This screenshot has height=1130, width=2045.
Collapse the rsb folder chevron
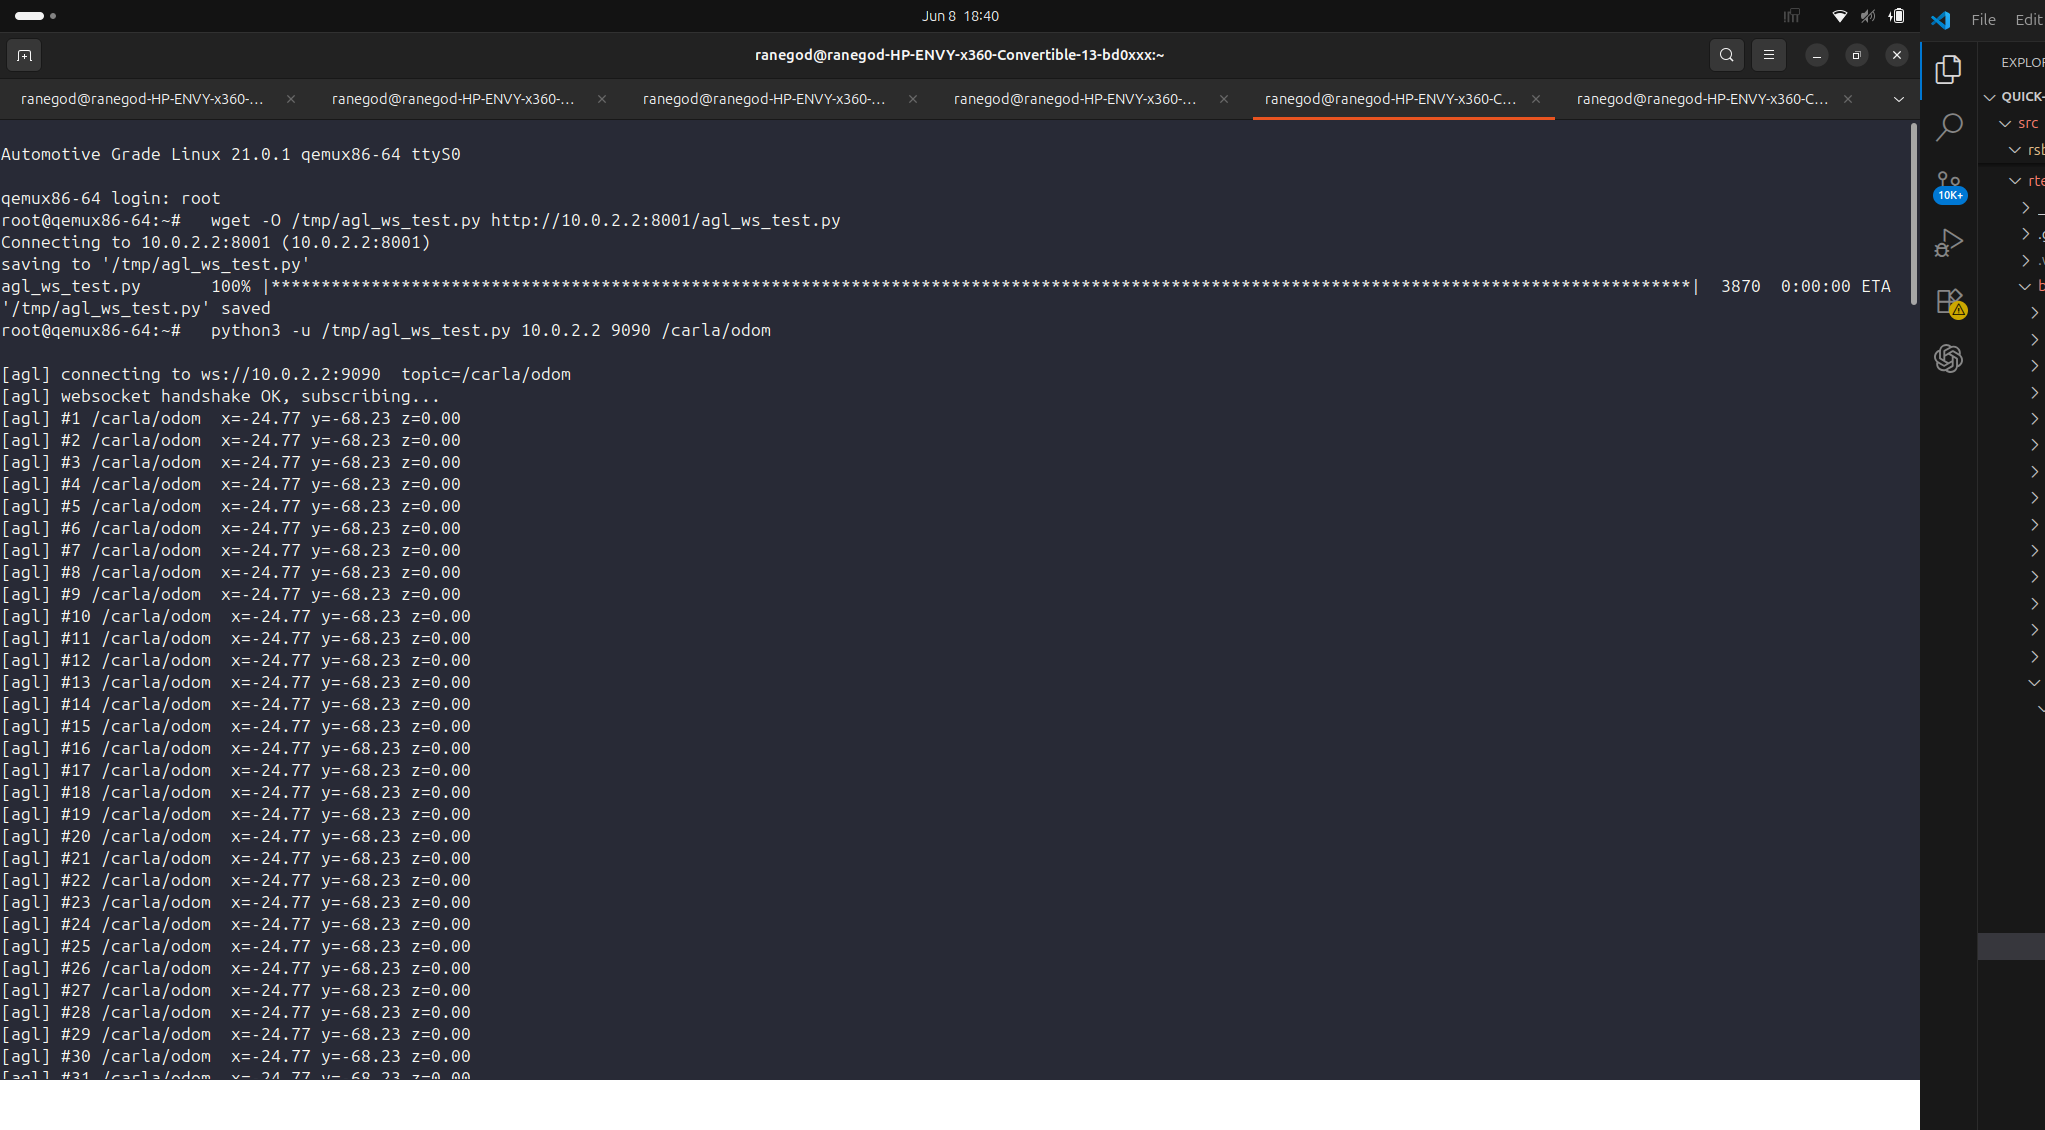pos(2015,150)
